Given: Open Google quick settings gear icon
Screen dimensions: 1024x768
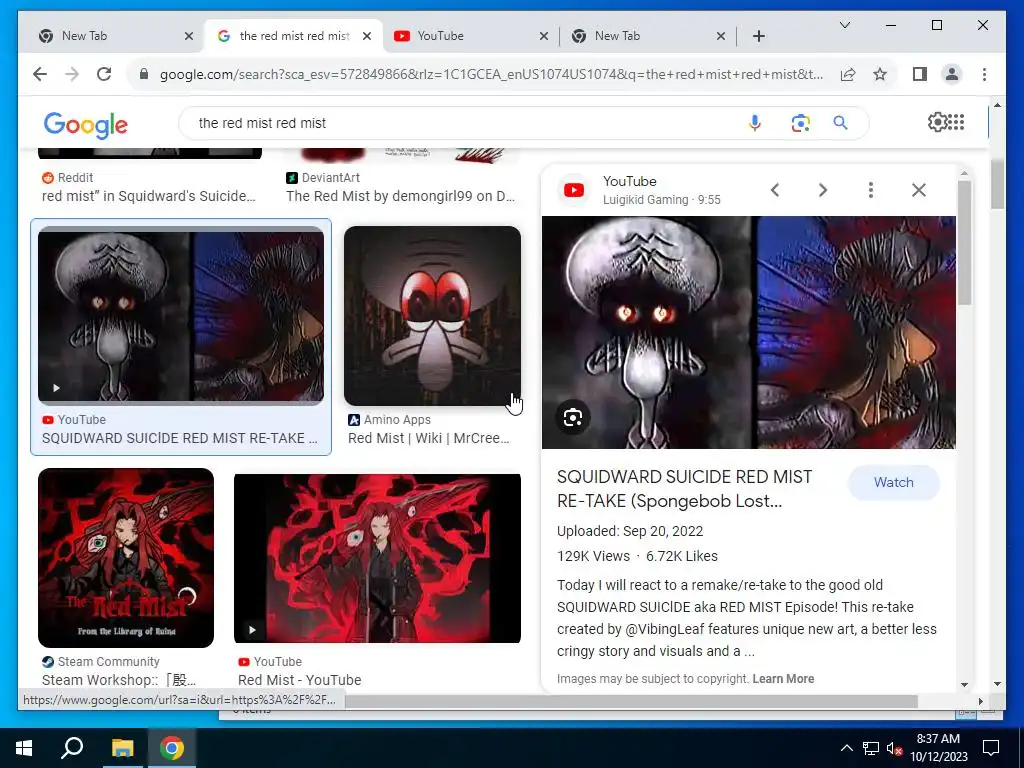Looking at the screenshot, I should [x=937, y=122].
